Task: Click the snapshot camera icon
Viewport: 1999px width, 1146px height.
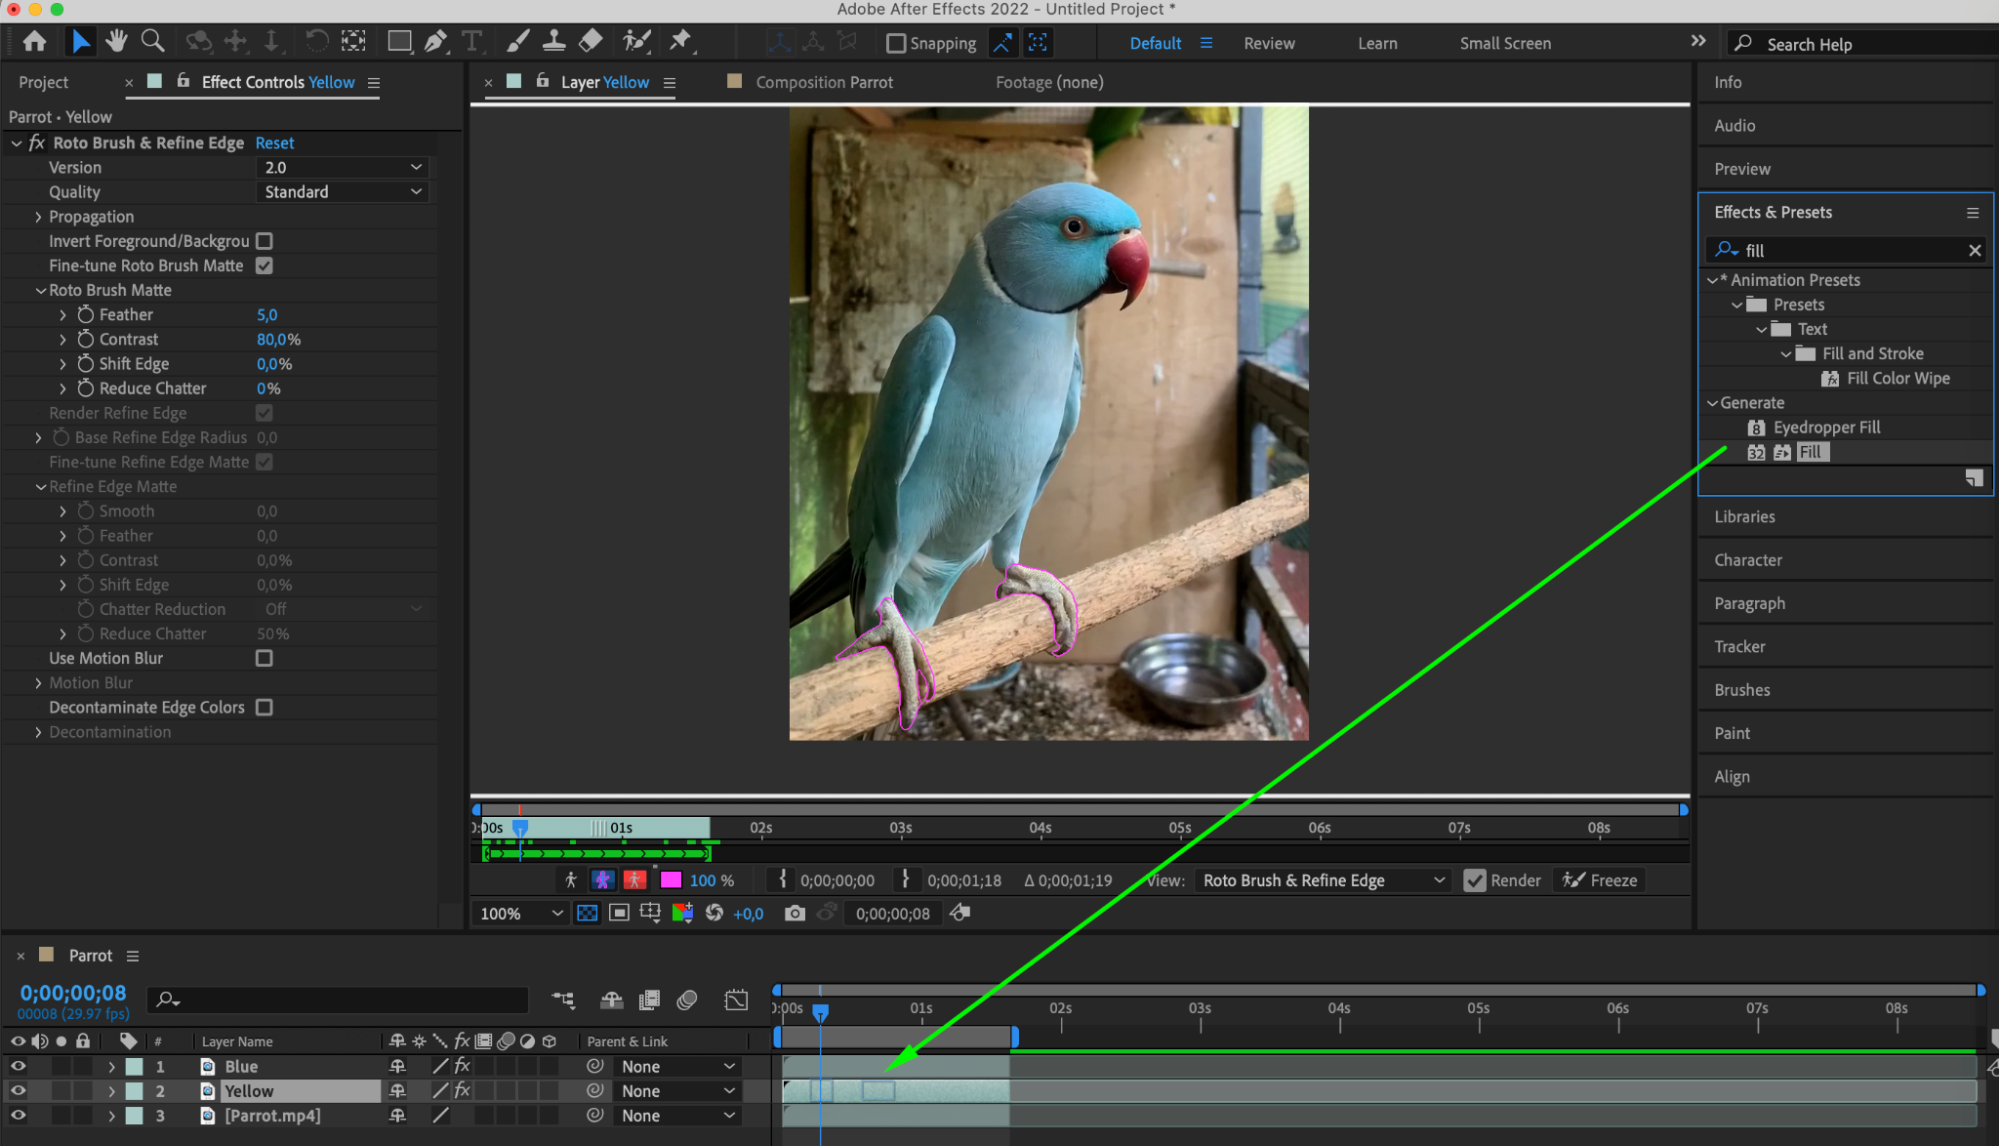Action: point(795,913)
